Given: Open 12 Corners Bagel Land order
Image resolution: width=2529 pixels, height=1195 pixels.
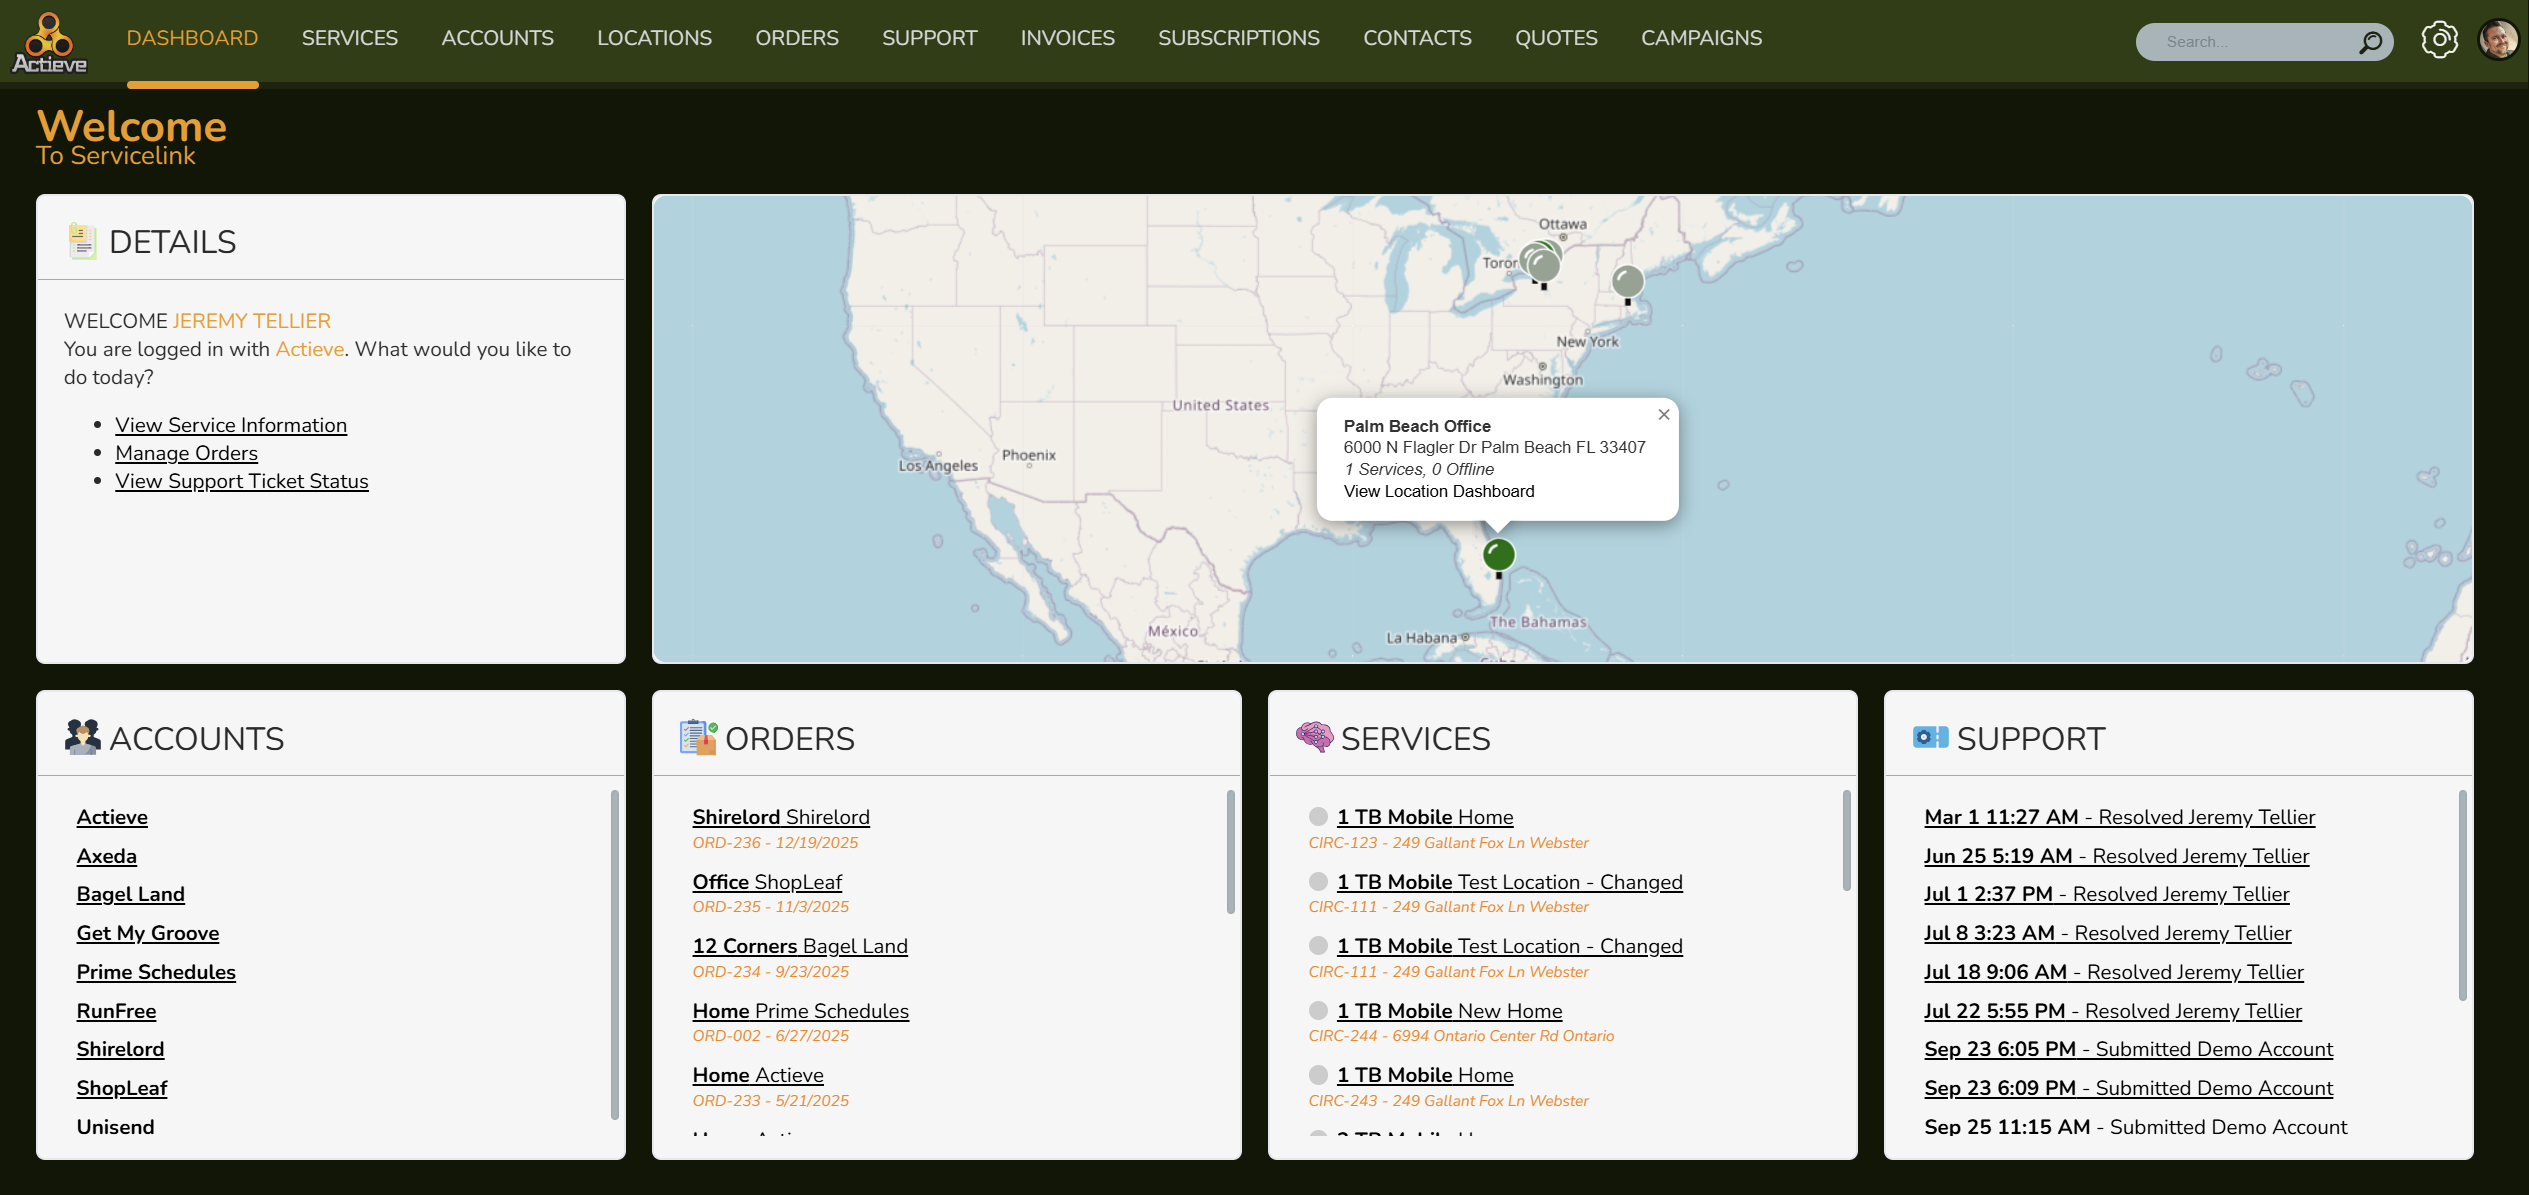Looking at the screenshot, I should click(x=800, y=946).
